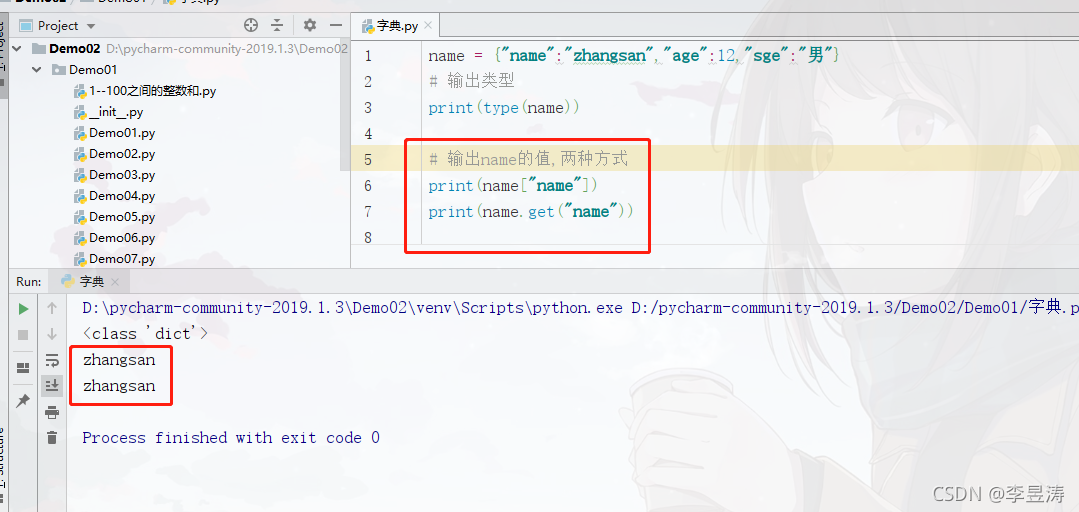The height and width of the screenshot is (512, 1079).
Task: Click the down arrow in Run toolbar
Action: pos(52,334)
